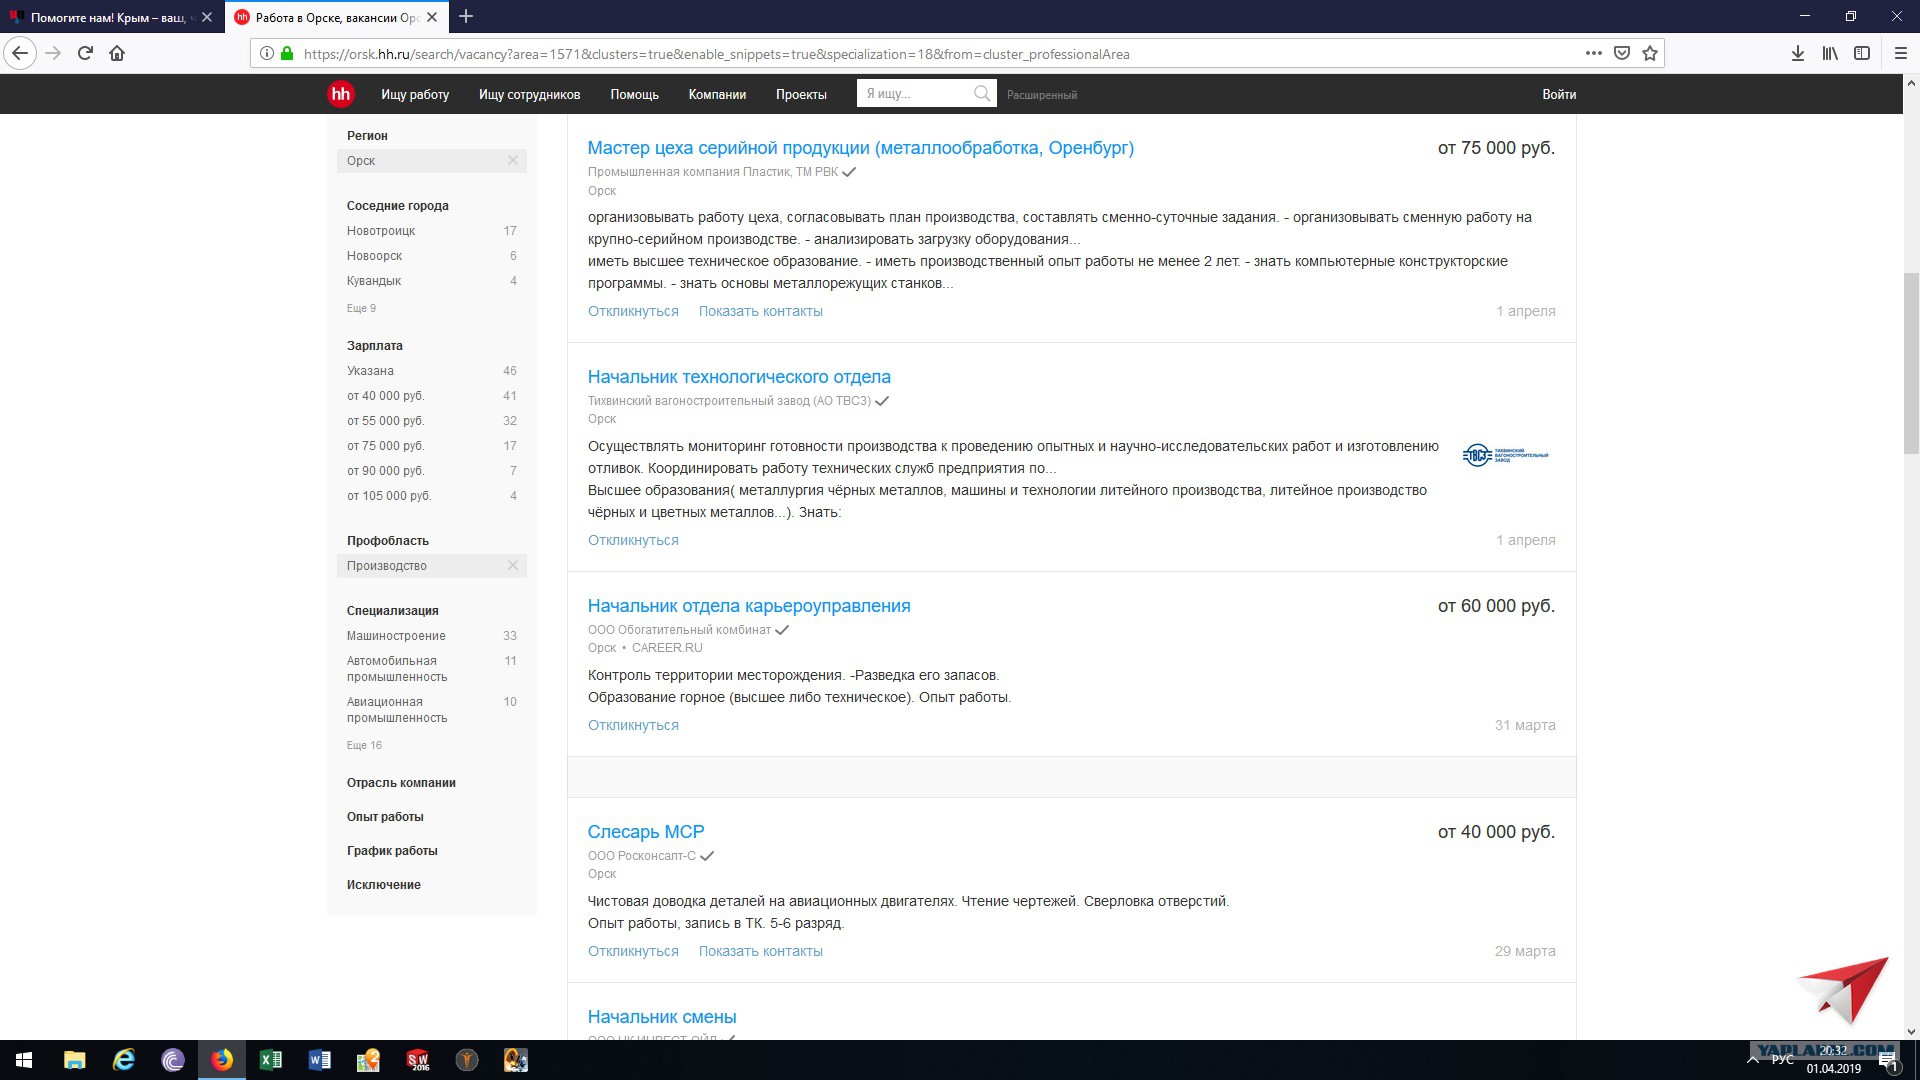Reload the page with the refresh icon
The height and width of the screenshot is (1080, 1920).
85,53
